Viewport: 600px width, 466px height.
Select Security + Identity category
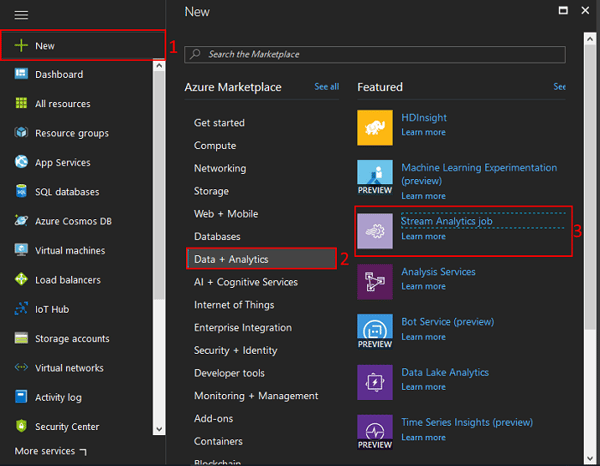pyautogui.click(x=235, y=350)
